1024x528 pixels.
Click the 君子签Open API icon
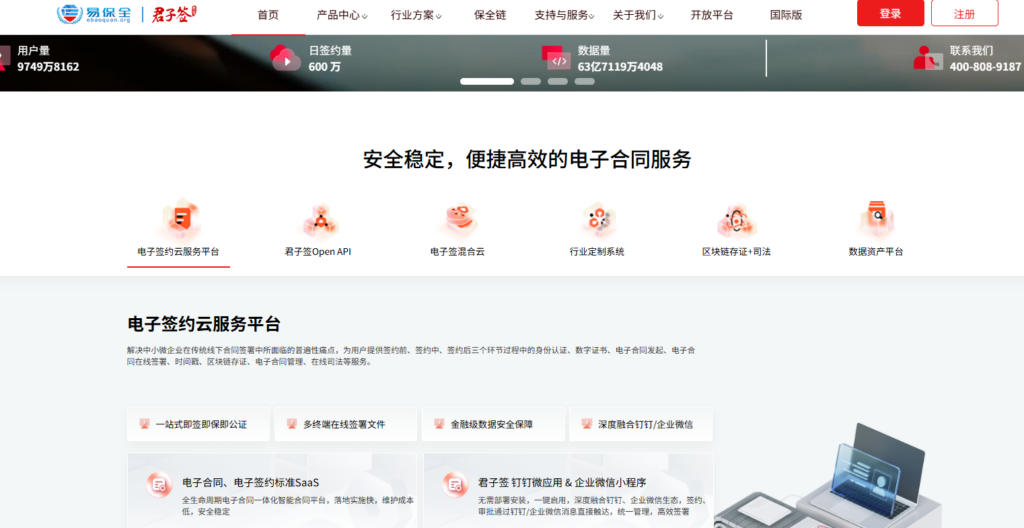coord(320,221)
